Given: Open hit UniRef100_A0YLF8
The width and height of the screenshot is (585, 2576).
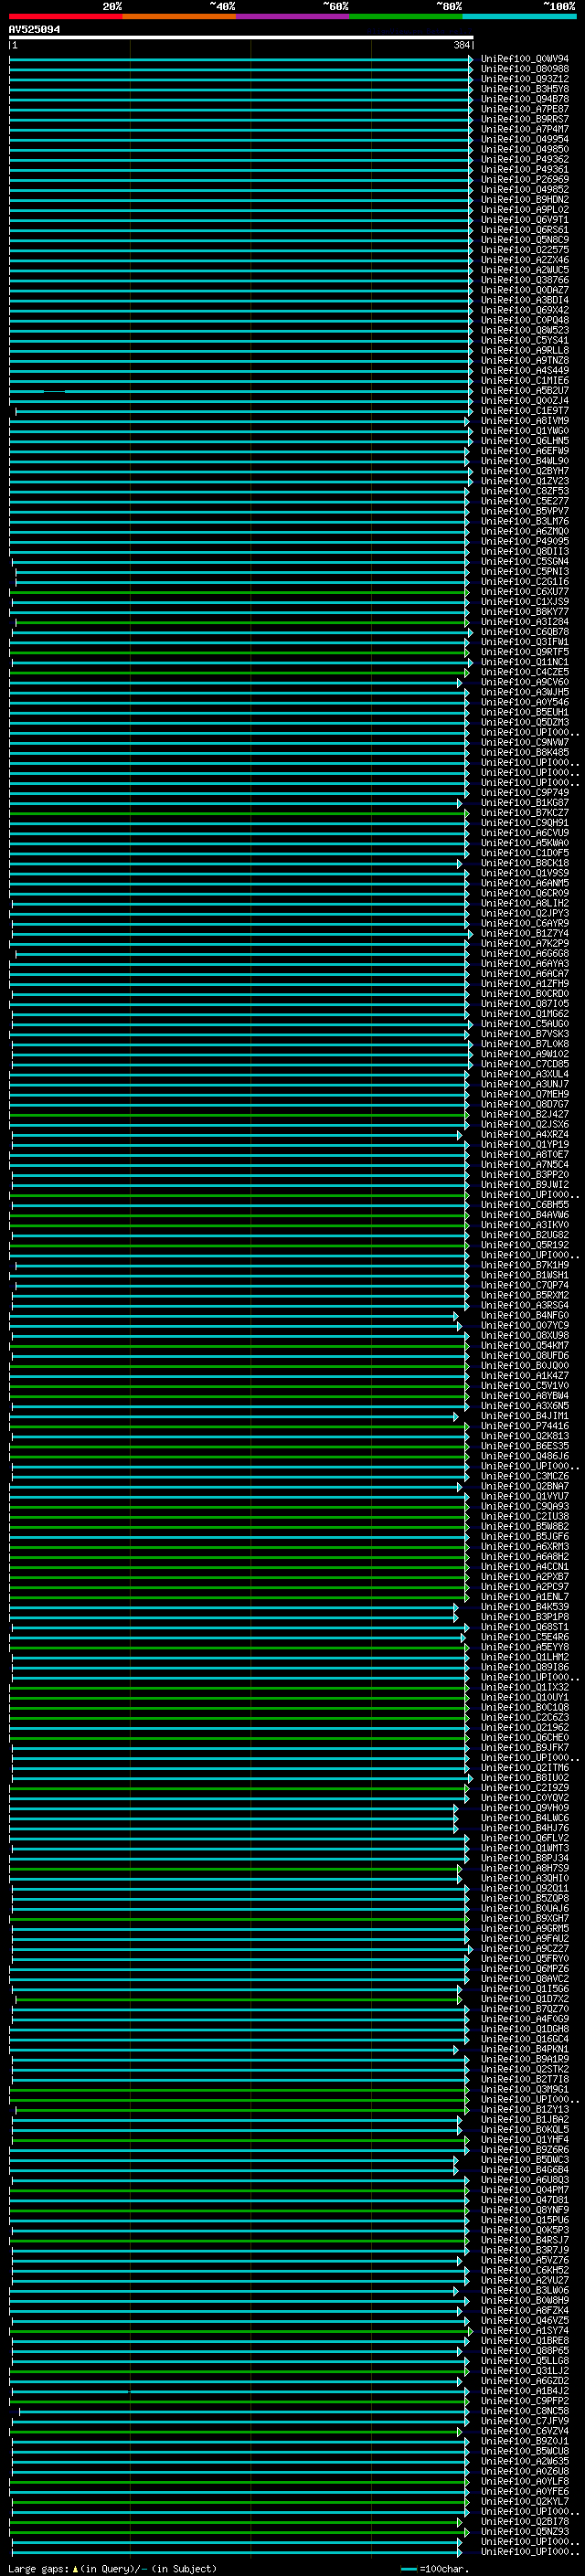Looking at the screenshot, I should click(x=525, y=2481).
